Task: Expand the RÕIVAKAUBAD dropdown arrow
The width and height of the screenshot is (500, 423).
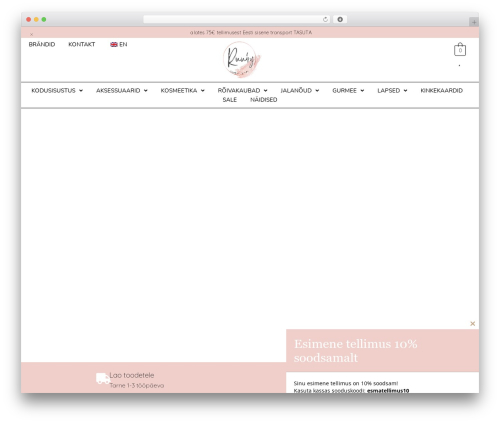Action: tap(265, 91)
